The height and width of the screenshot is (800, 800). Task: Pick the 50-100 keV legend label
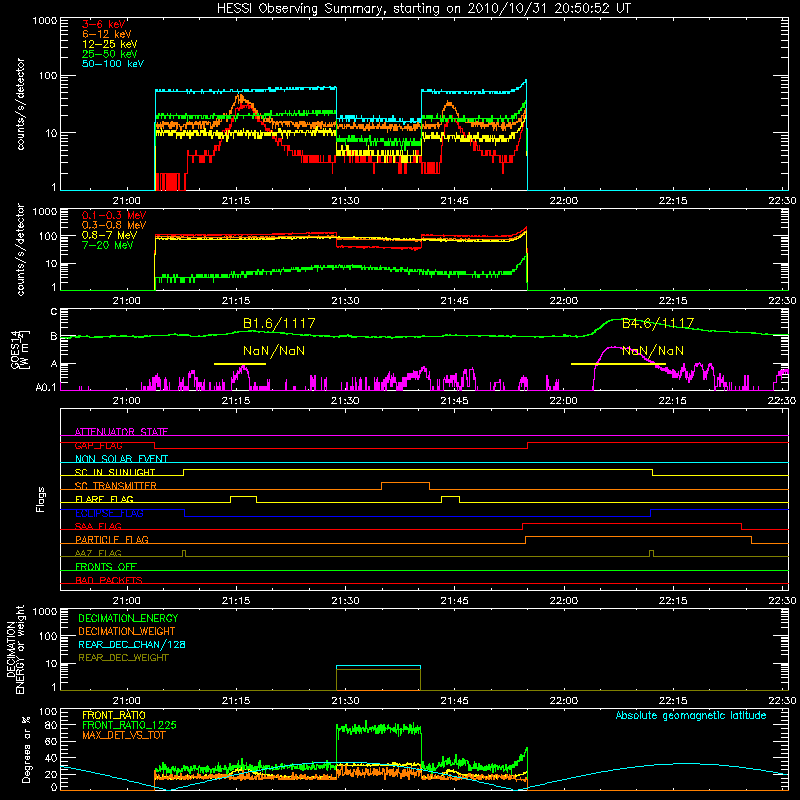[x=112, y=64]
